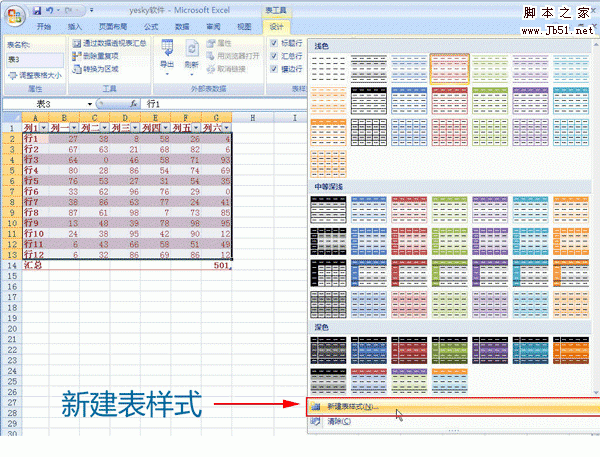Open the 列一 column filter dropdown
The image size is (600, 457).
pyautogui.click(x=74, y=127)
